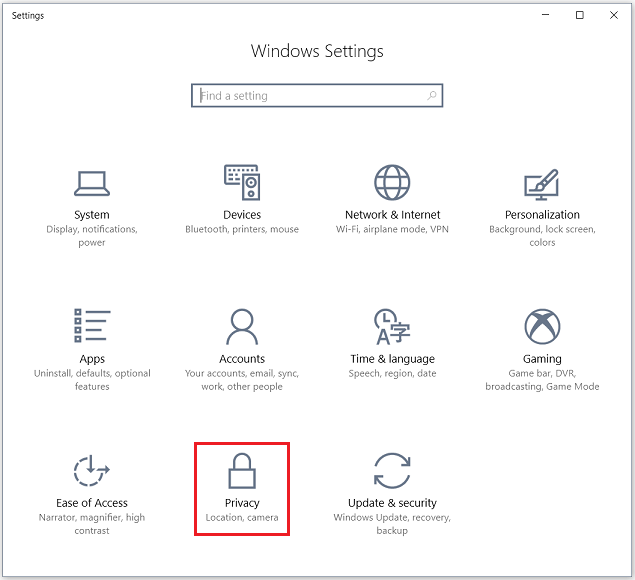Open the Time & language clock icon
The image size is (635, 580).
(392, 326)
